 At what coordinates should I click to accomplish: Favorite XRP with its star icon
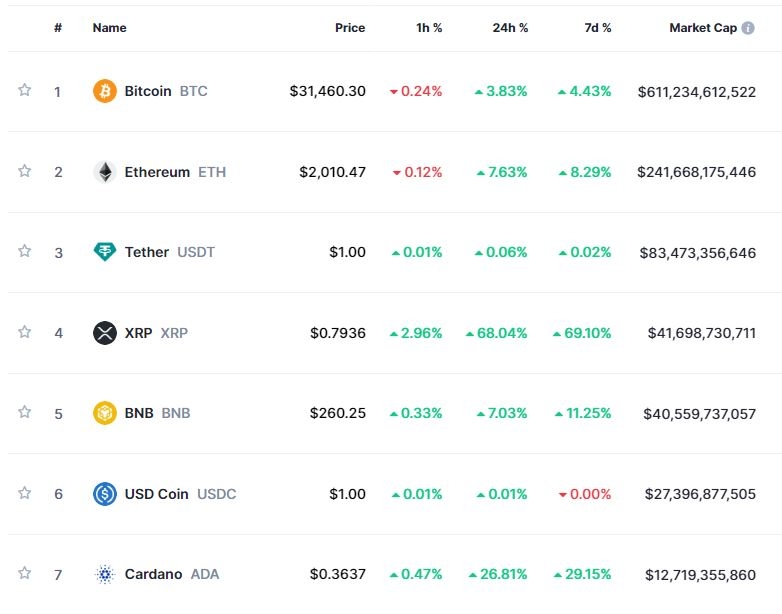click(x=25, y=332)
